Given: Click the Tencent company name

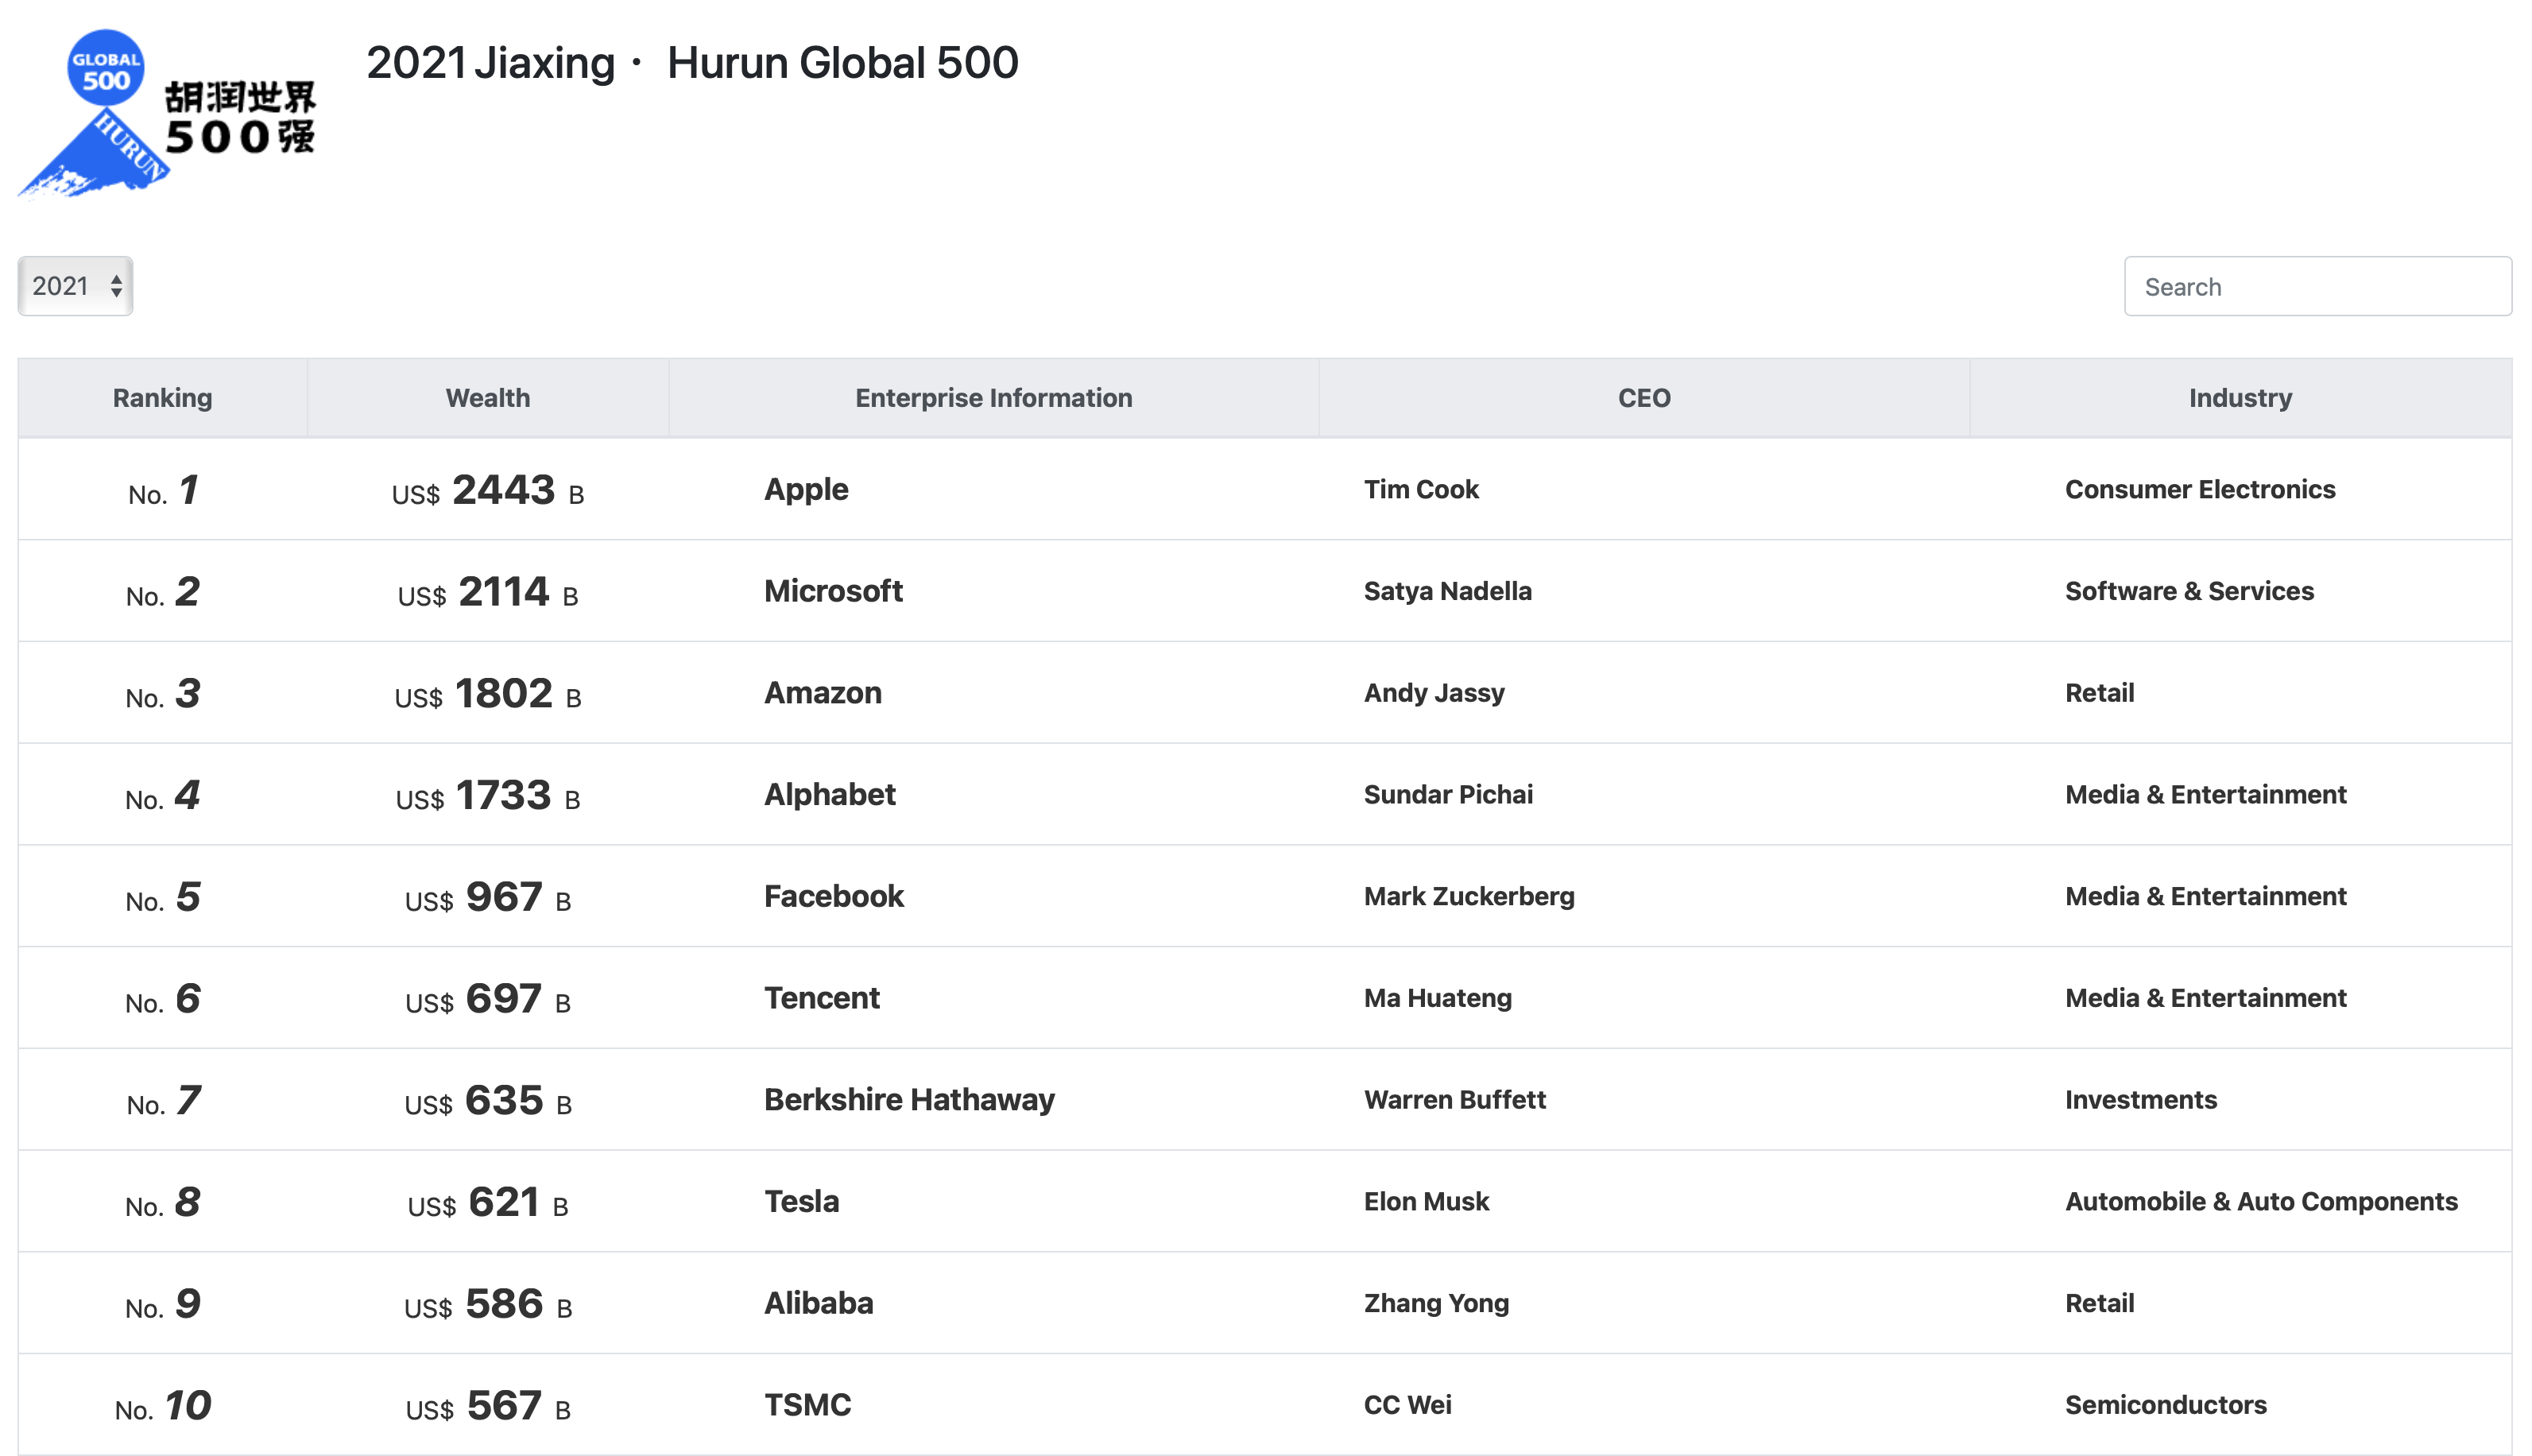Looking at the screenshot, I should (x=821, y=998).
